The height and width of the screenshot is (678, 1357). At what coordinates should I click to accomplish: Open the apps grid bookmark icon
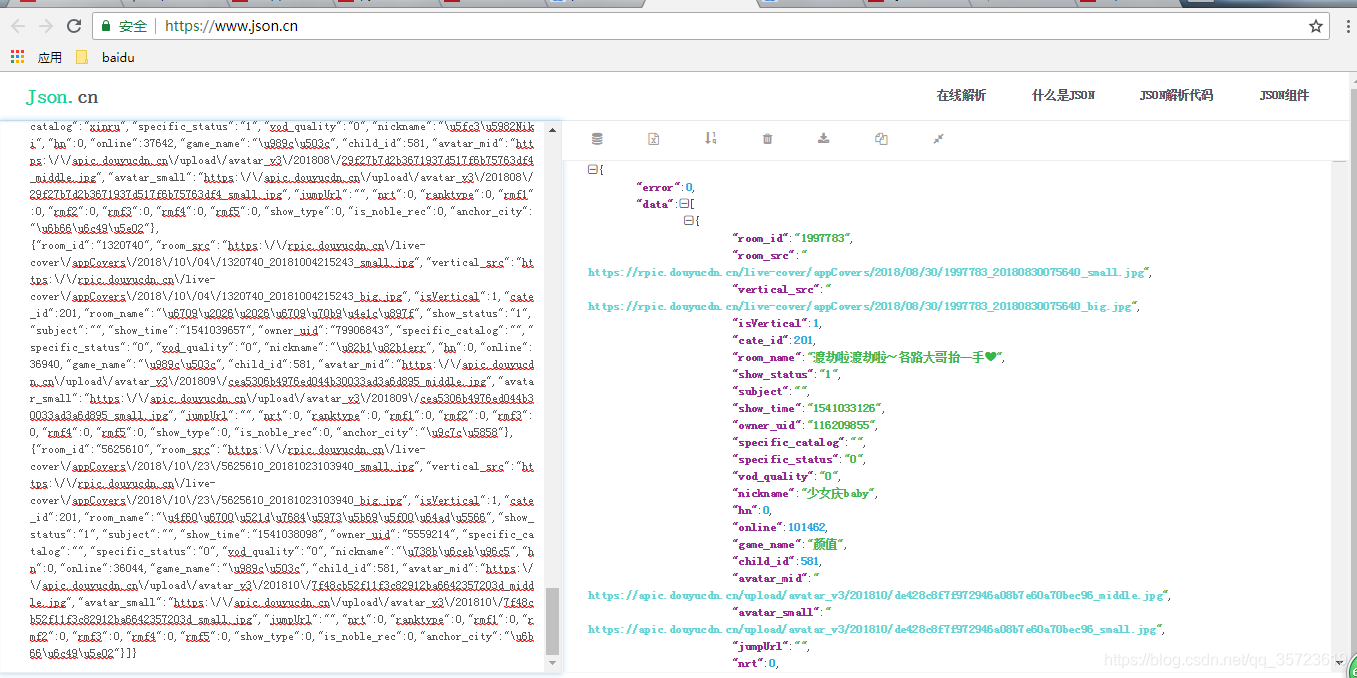17,57
